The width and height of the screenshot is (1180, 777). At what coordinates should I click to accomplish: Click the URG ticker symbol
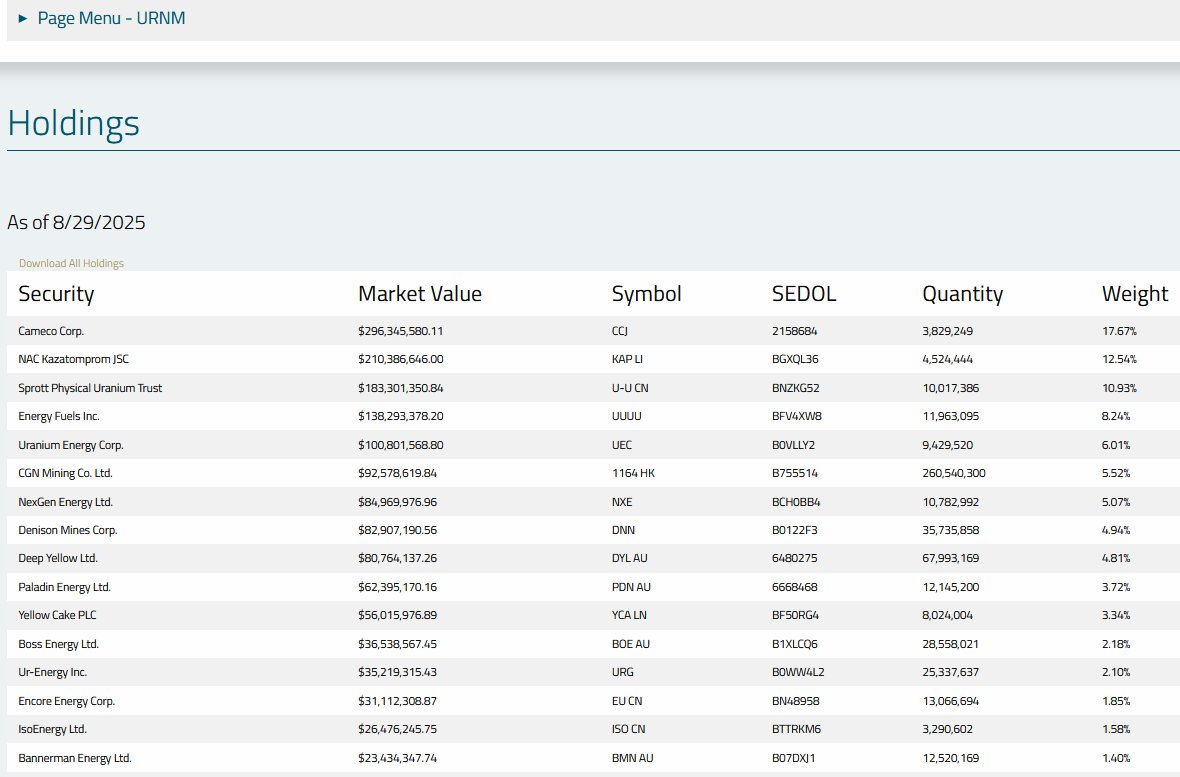pyautogui.click(x=622, y=672)
